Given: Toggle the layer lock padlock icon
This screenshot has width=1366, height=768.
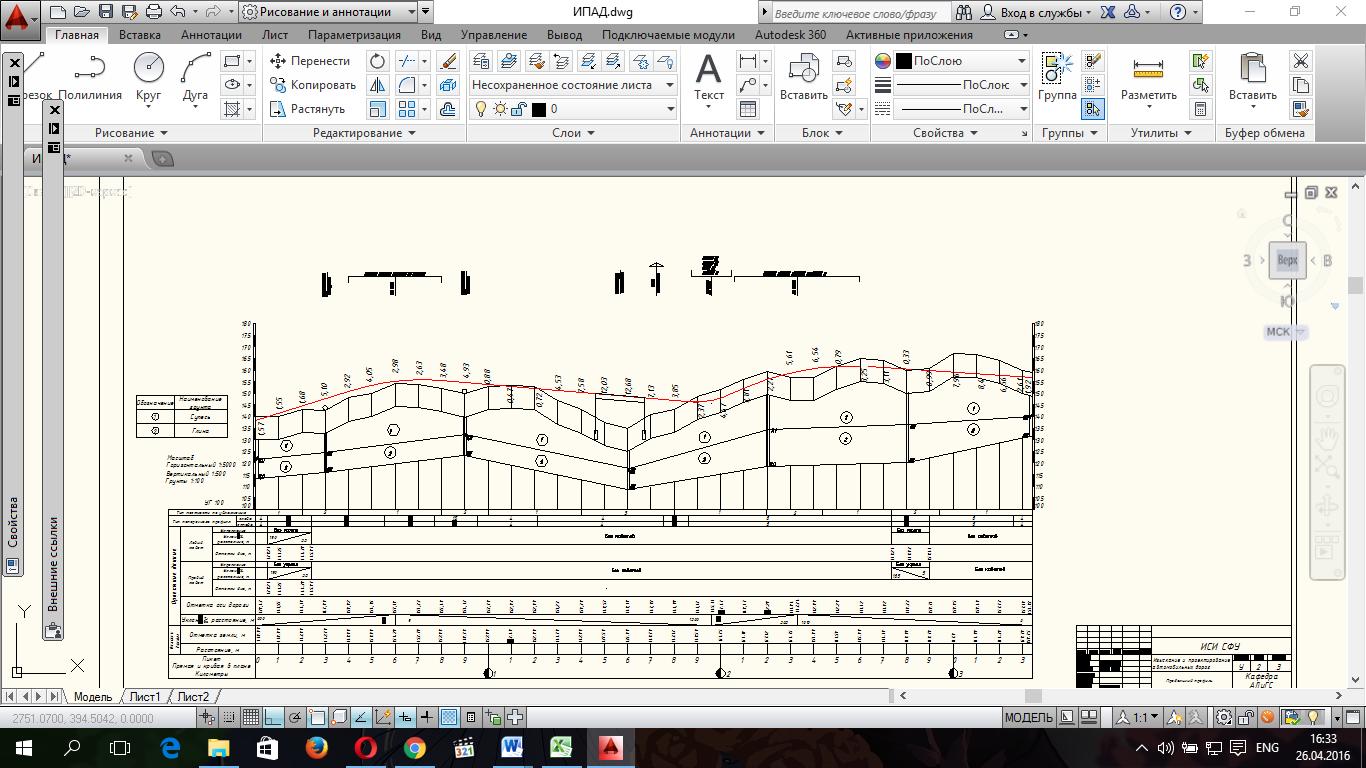Looking at the screenshot, I should (518, 109).
